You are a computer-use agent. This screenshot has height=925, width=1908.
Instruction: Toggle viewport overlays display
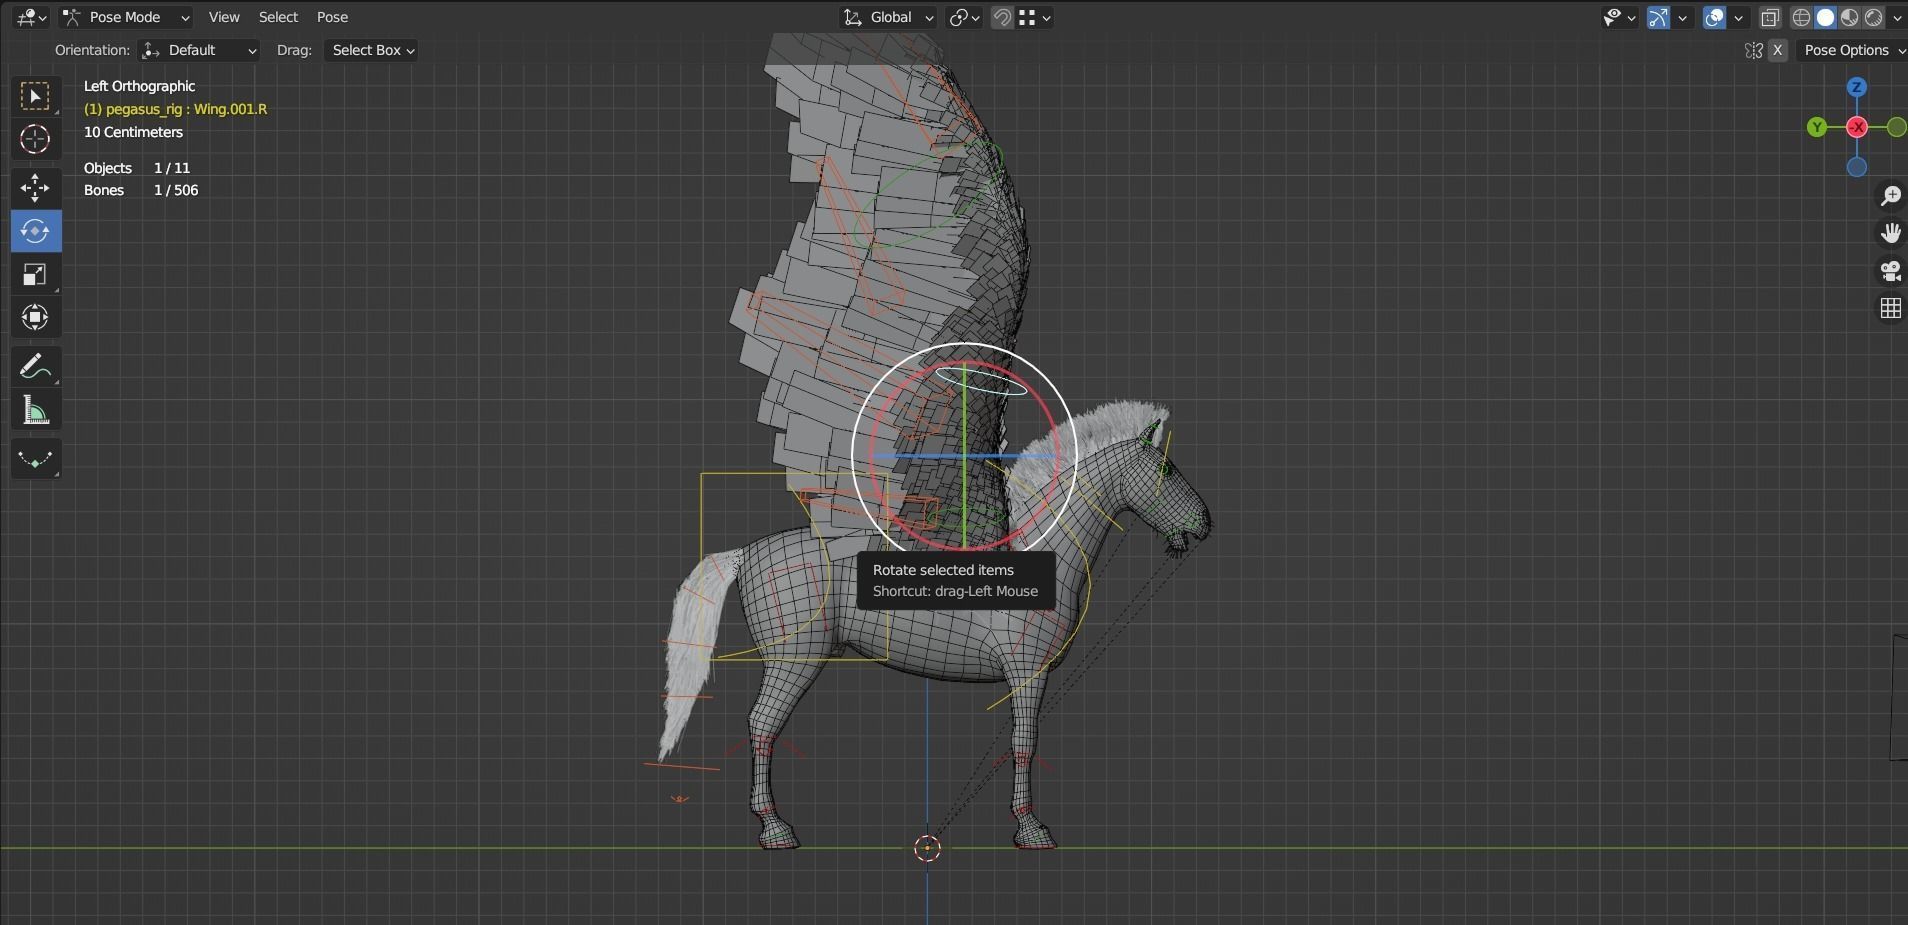click(1714, 17)
